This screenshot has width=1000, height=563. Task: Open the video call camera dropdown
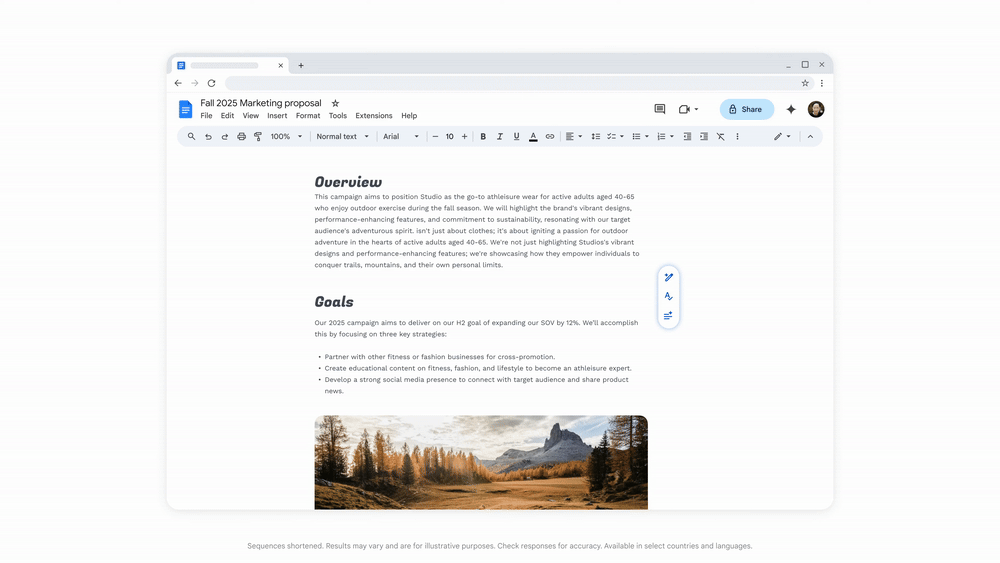tap(688, 109)
